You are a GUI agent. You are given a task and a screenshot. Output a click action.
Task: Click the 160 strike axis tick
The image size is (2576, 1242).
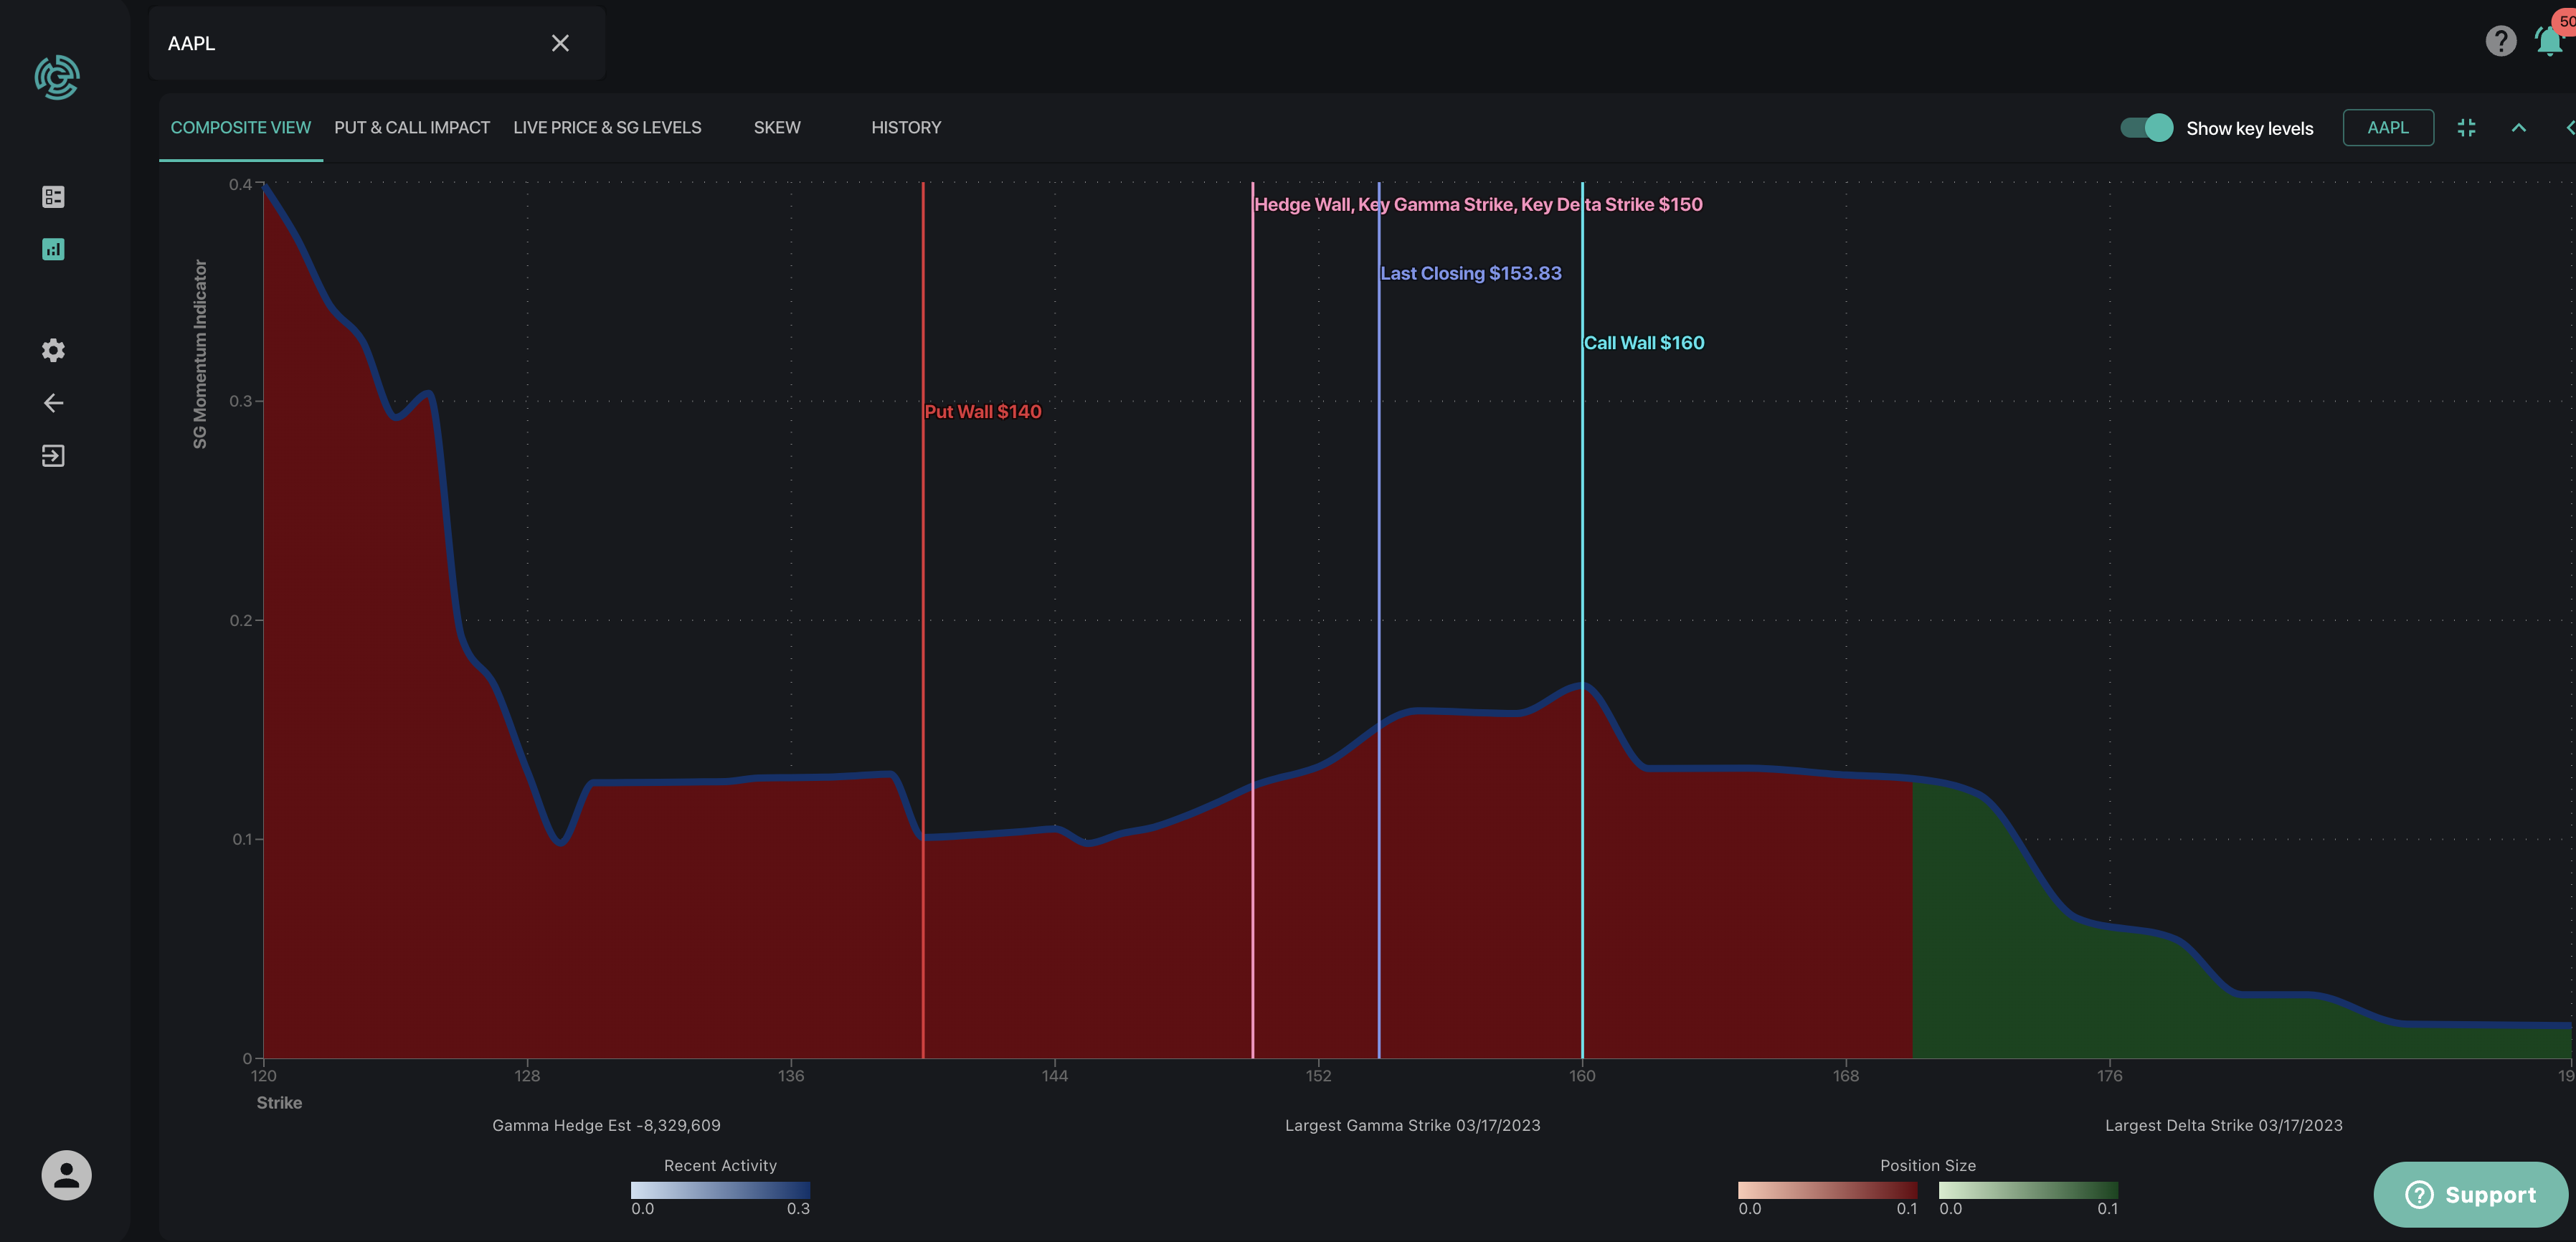[1582, 1076]
